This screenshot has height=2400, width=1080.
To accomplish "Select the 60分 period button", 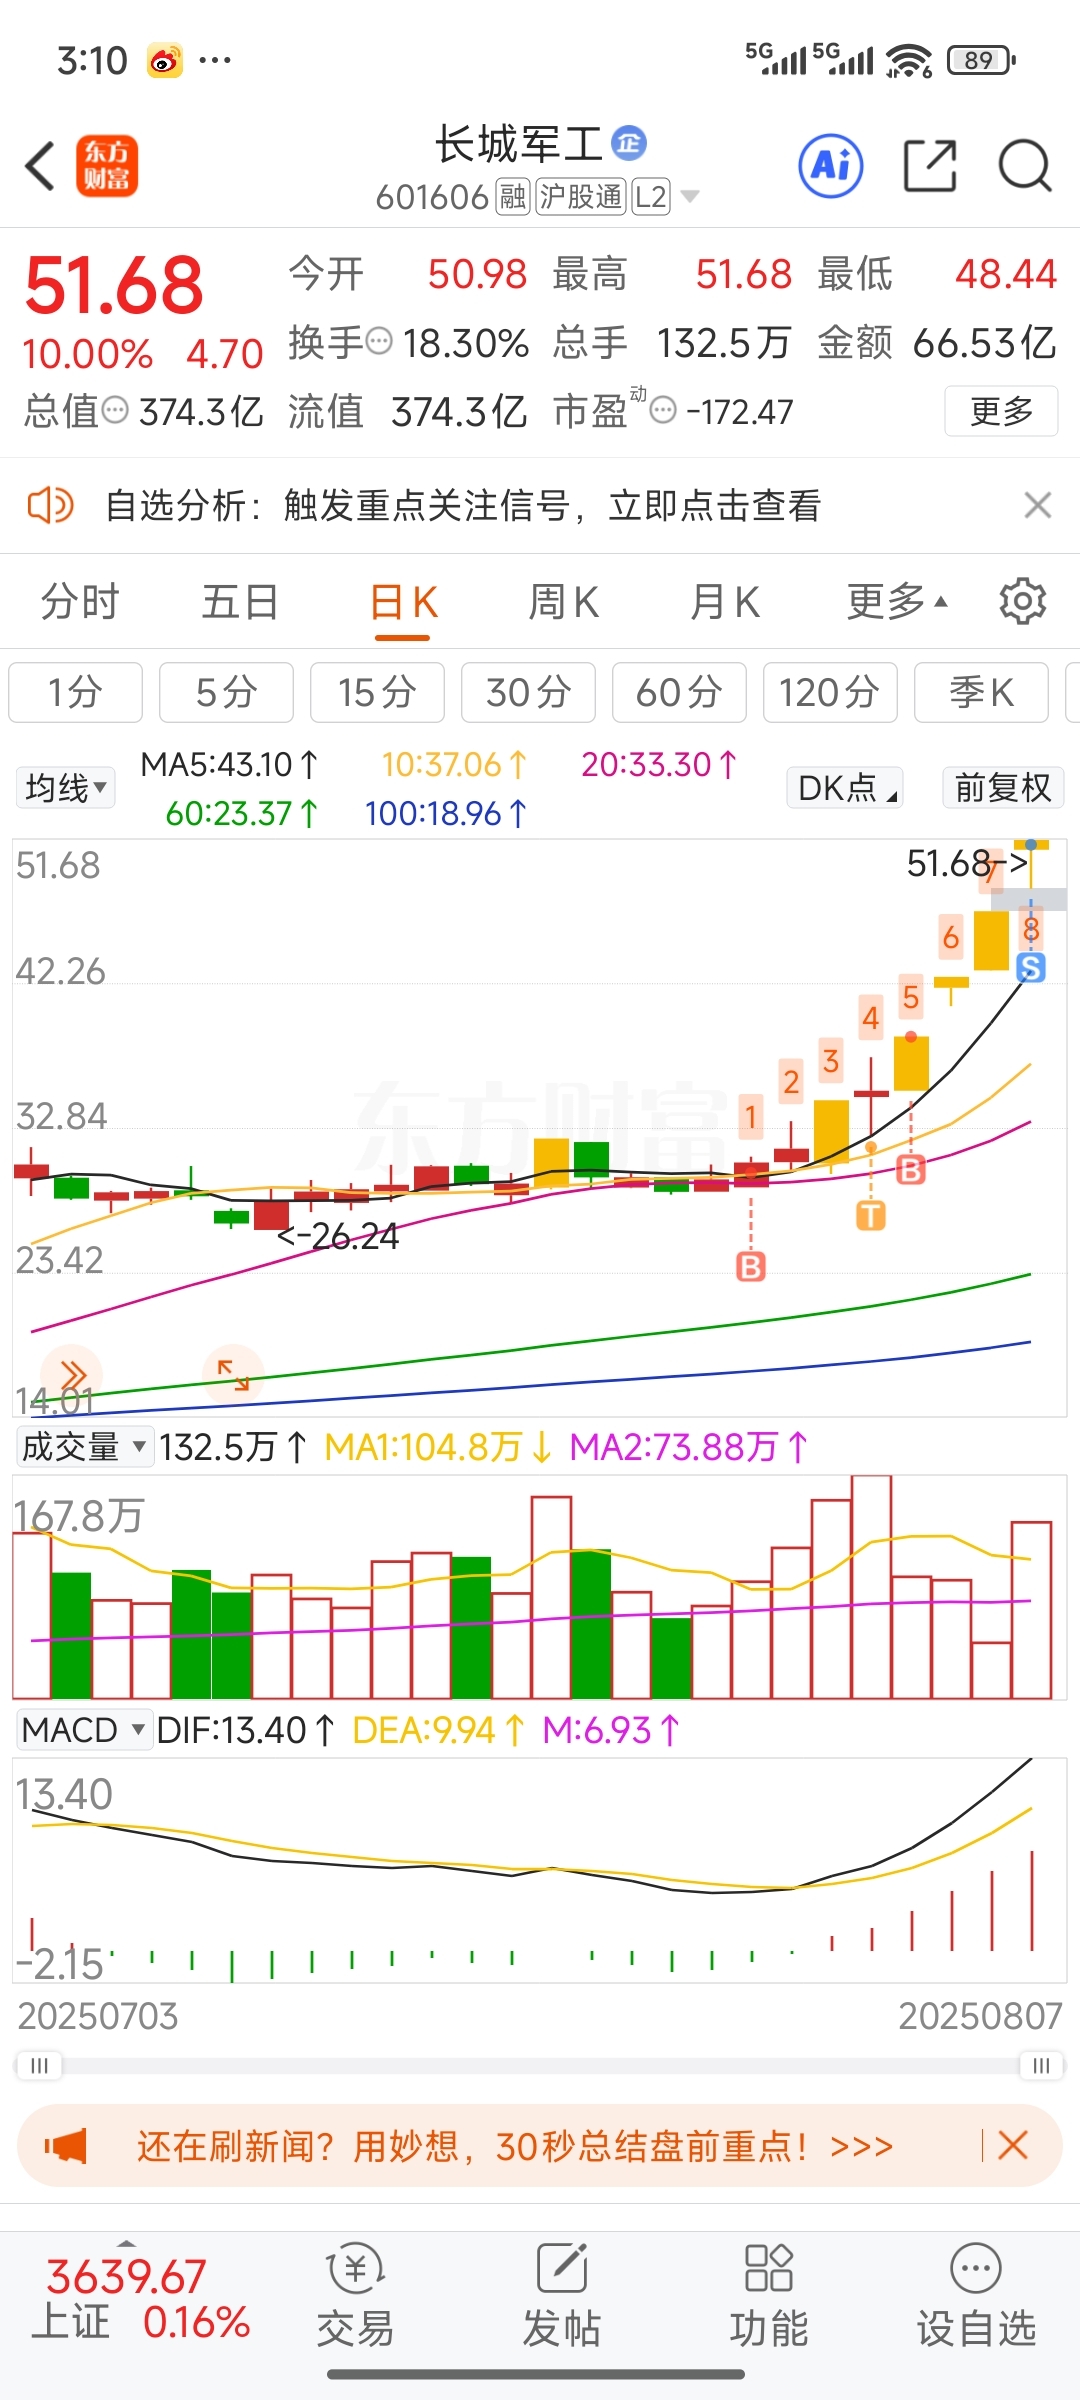I will [x=679, y=692].
